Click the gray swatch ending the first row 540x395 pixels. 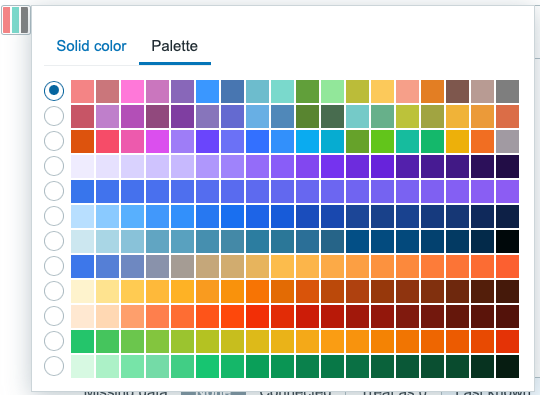[507, 91]
